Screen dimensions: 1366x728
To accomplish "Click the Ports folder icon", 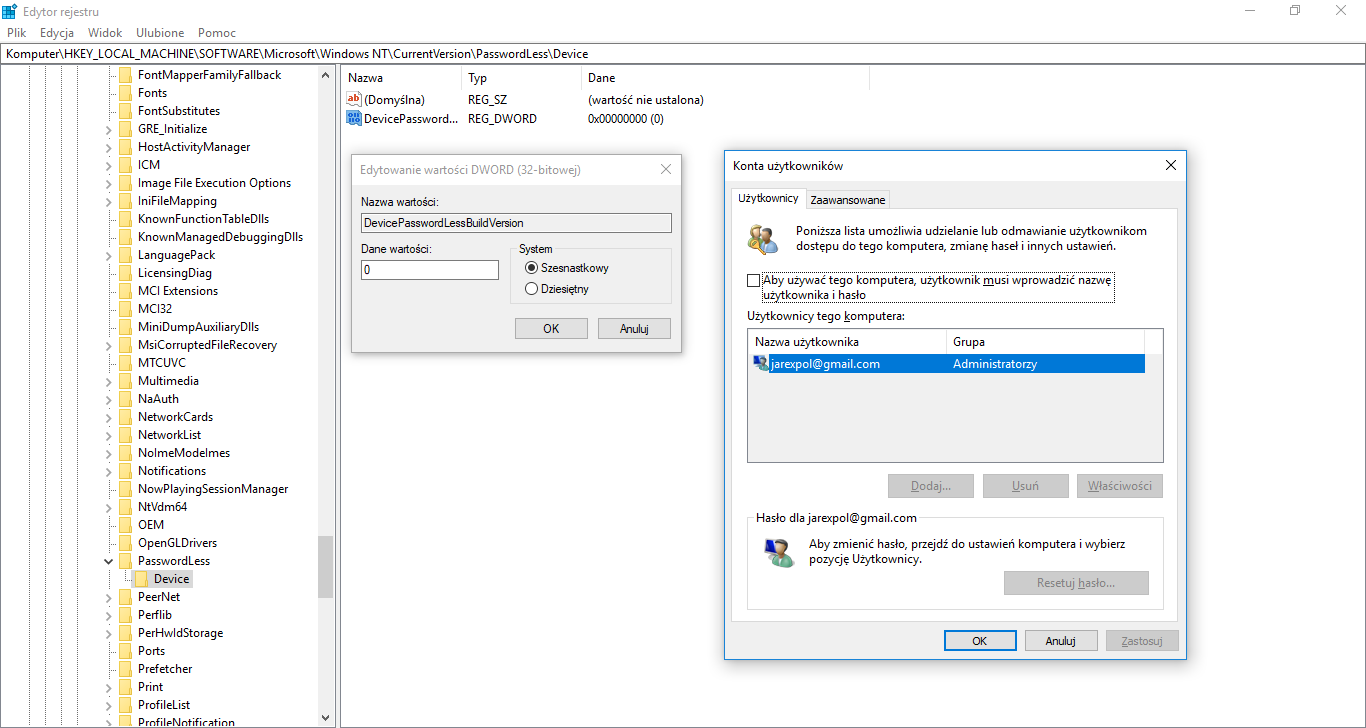I will pyautogui.click(x=125, y=651).
